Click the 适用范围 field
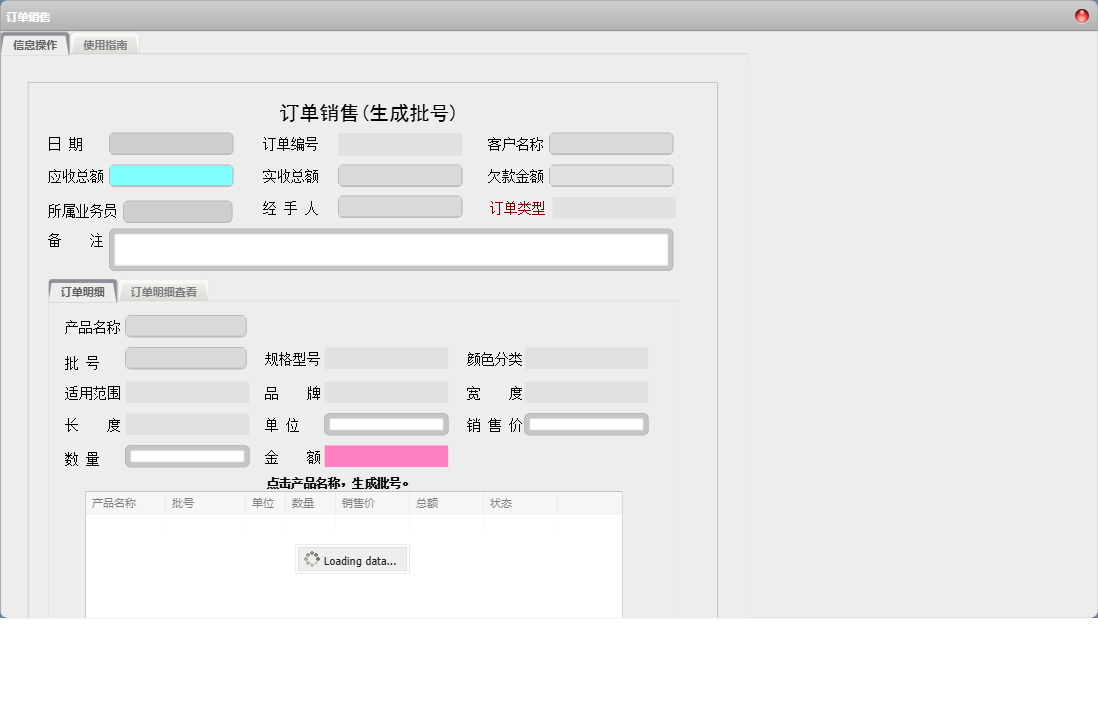This screenshot has height=712, width=1098. click(188, 392)
